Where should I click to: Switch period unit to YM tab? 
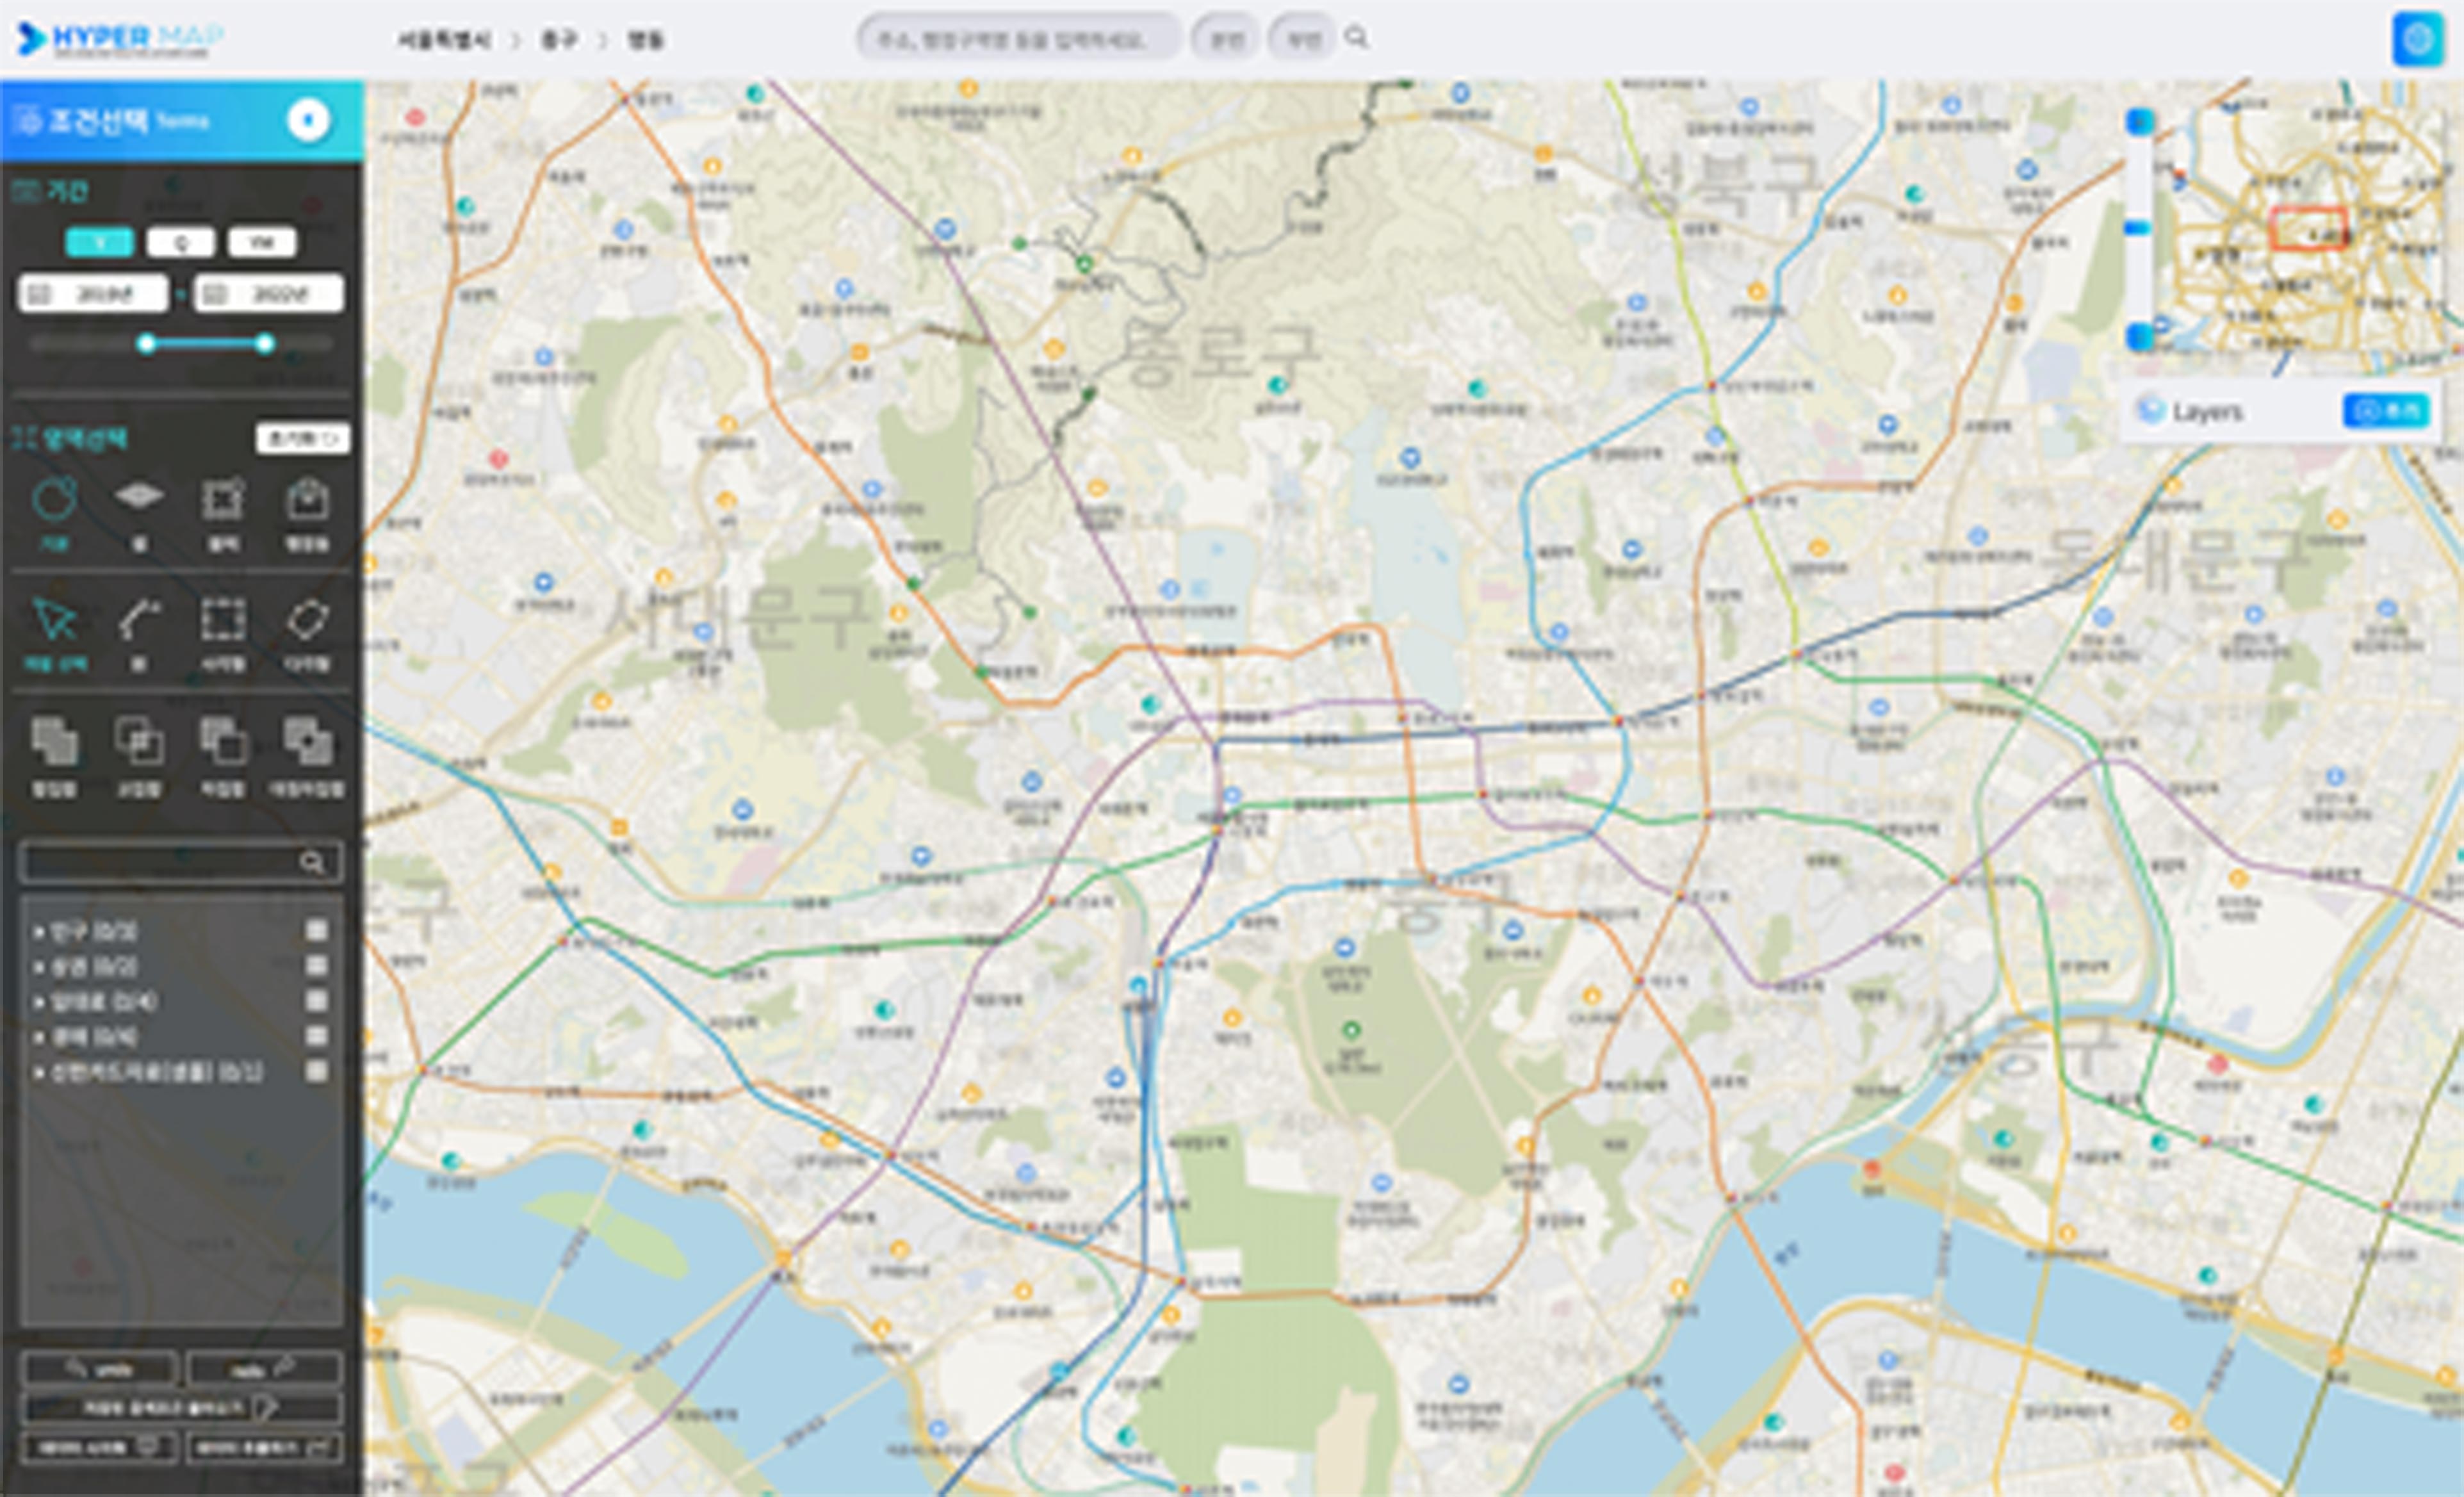pos(261,242)
